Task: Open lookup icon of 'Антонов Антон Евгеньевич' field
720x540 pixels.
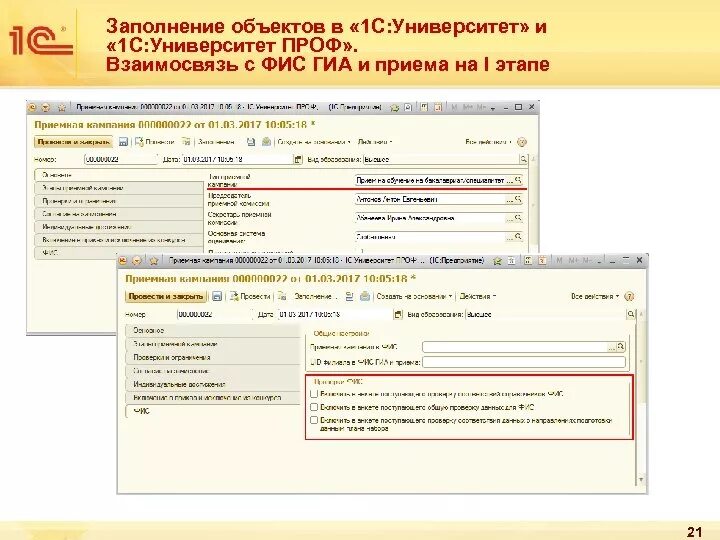Action: click(x=518, y=199)
